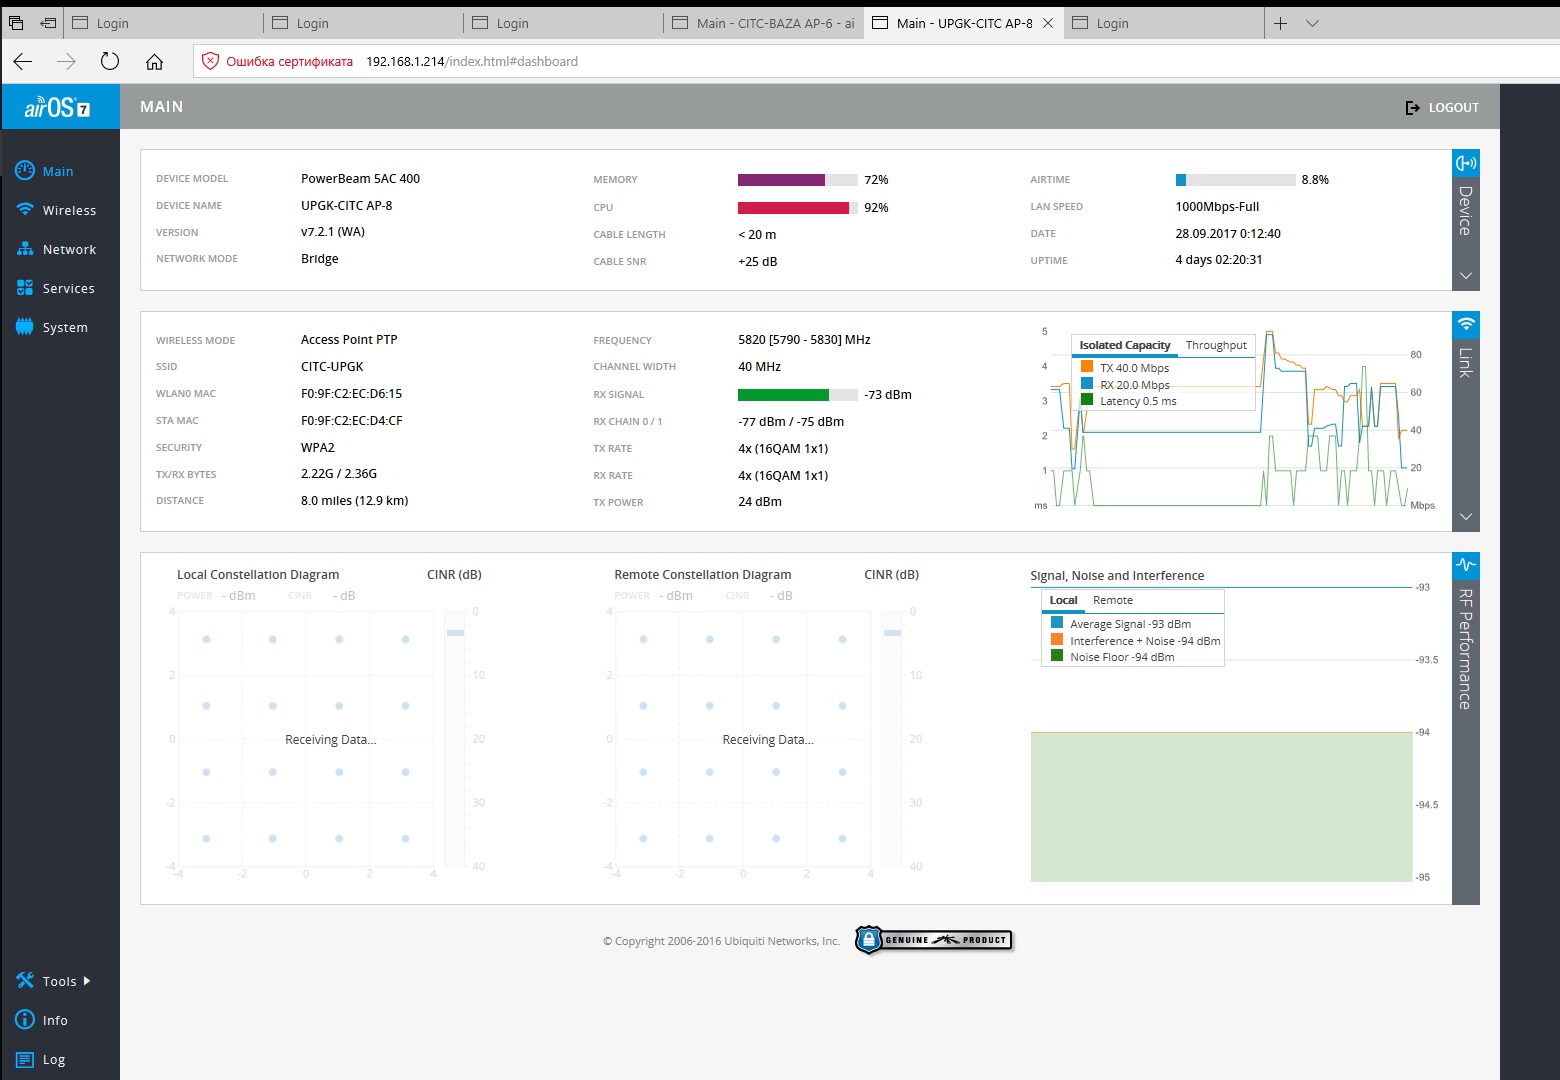This screenshot has height=1080, width=1560.
Task: Collapse the Link panel chevron
Action: (1465, 517)
